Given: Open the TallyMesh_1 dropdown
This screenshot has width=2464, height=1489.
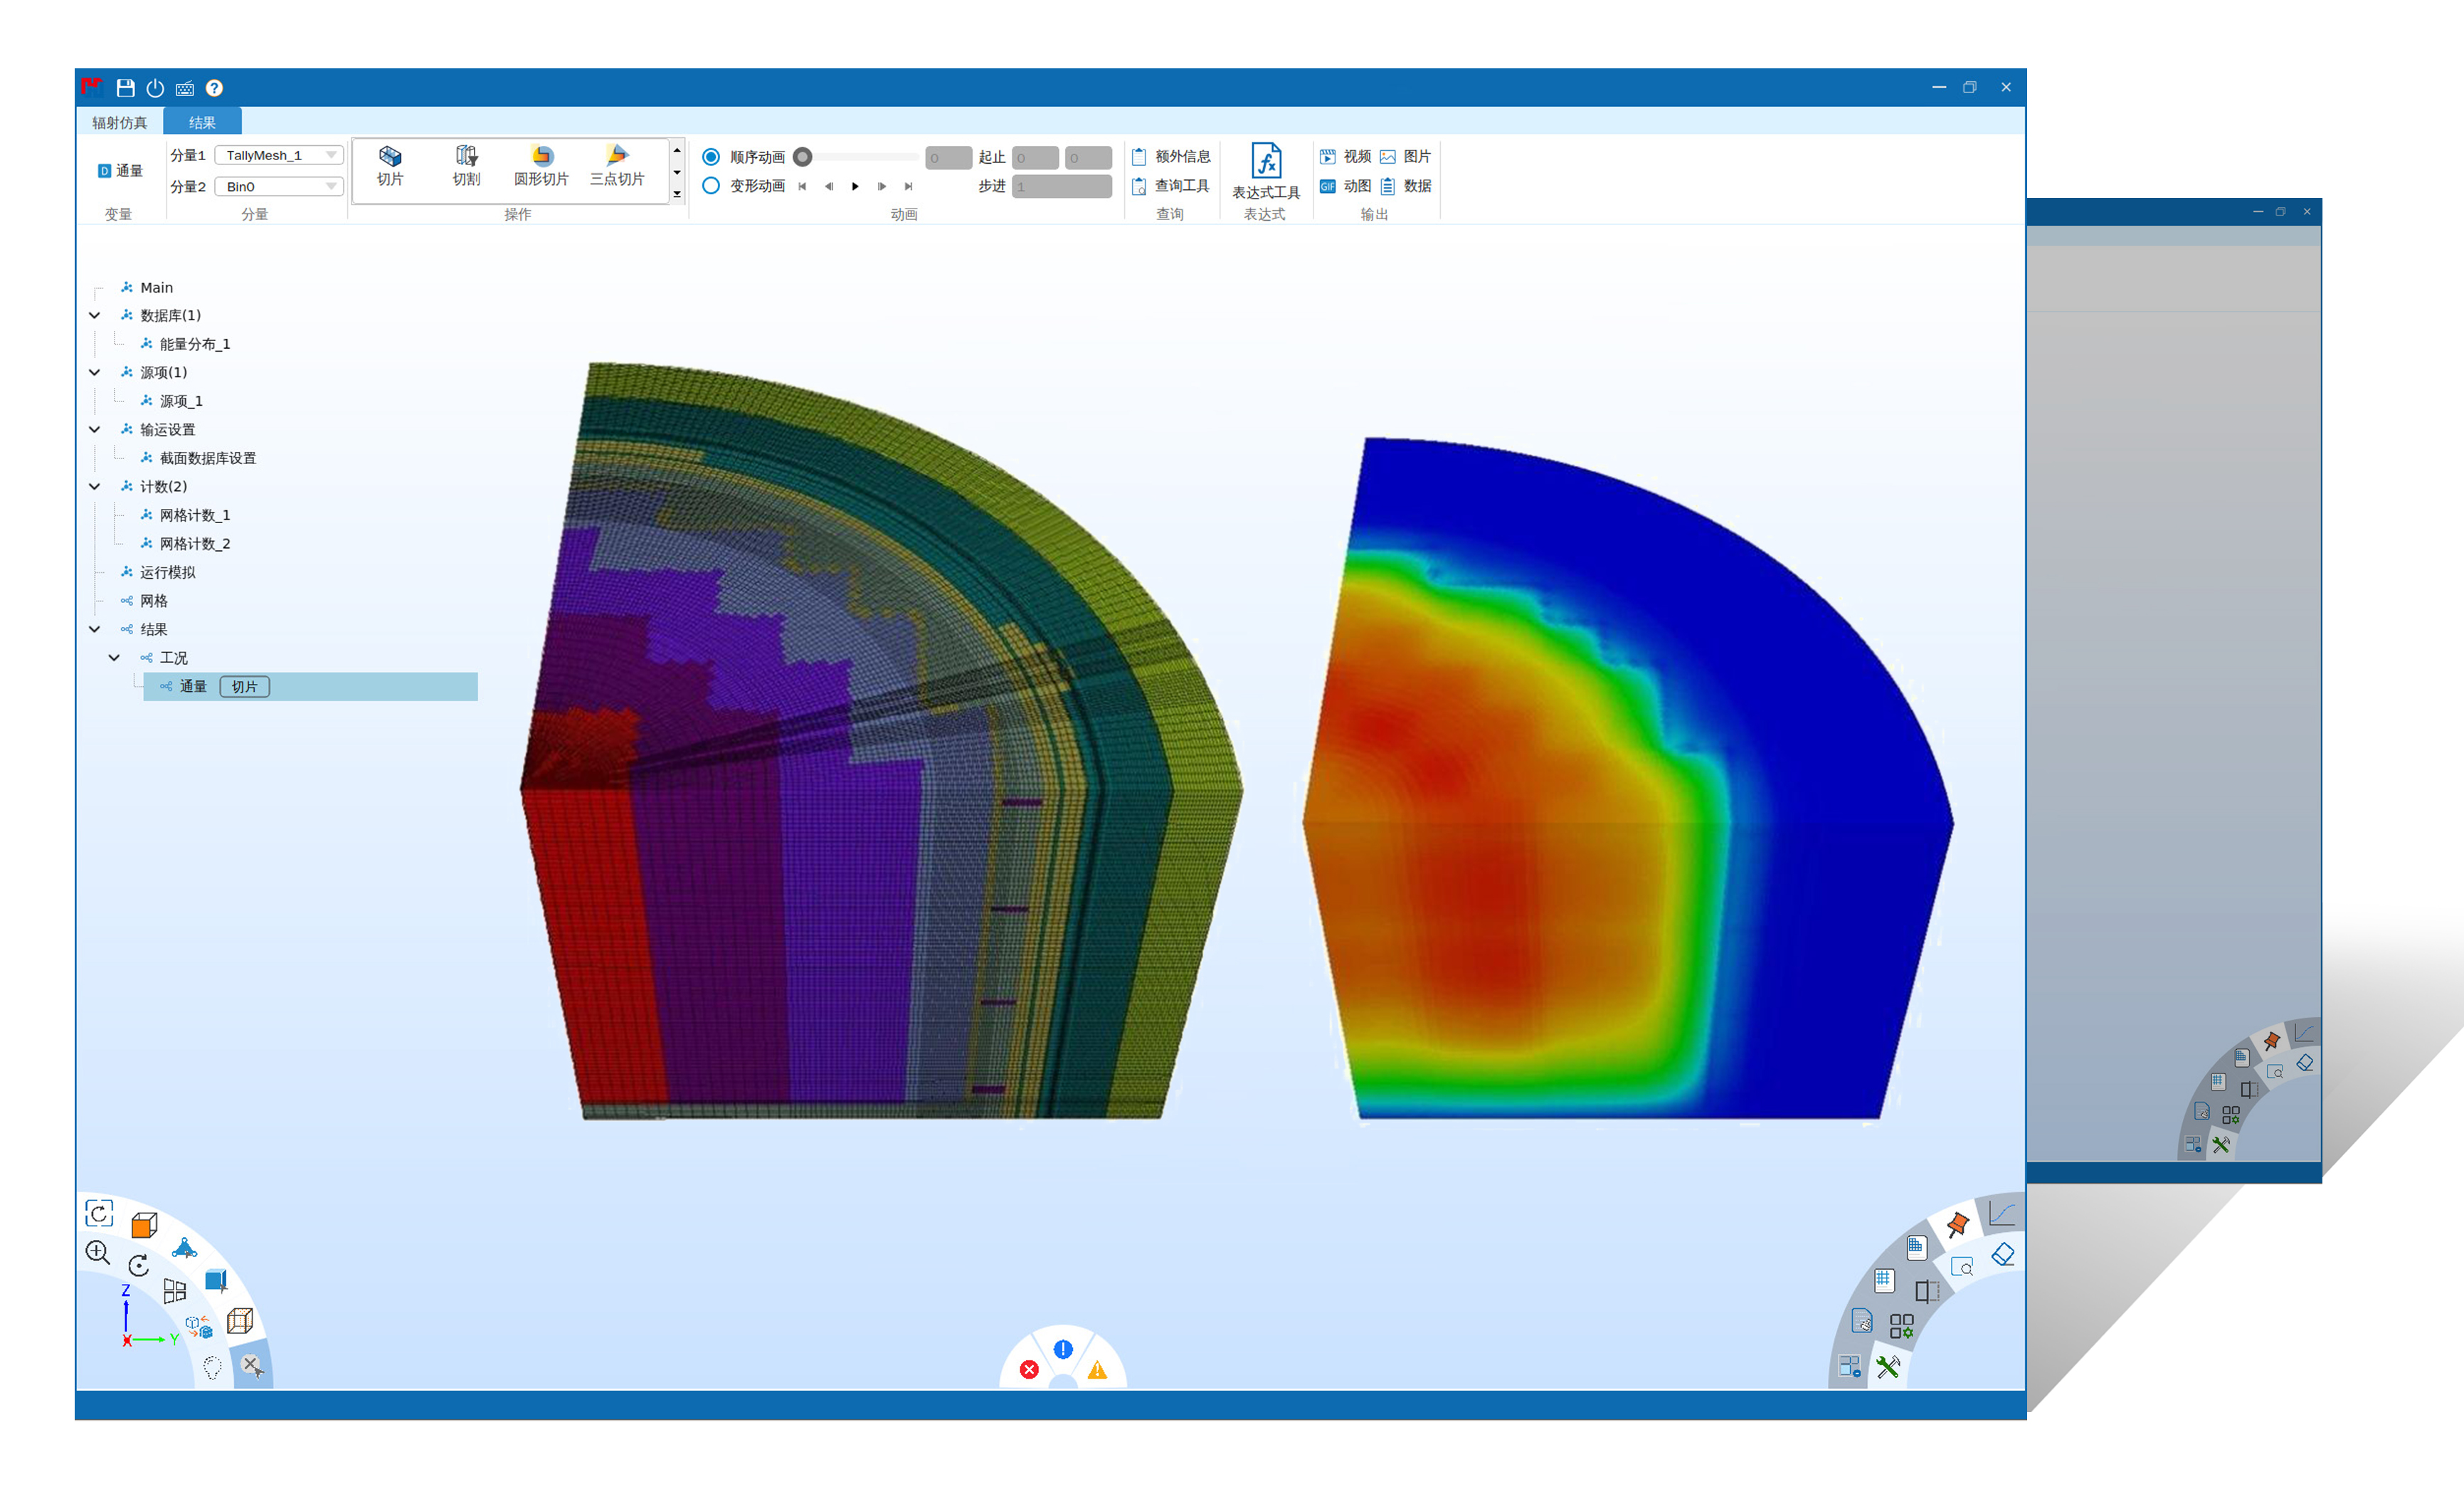Looking at the screenshot, I should click(x=279, y=155).
